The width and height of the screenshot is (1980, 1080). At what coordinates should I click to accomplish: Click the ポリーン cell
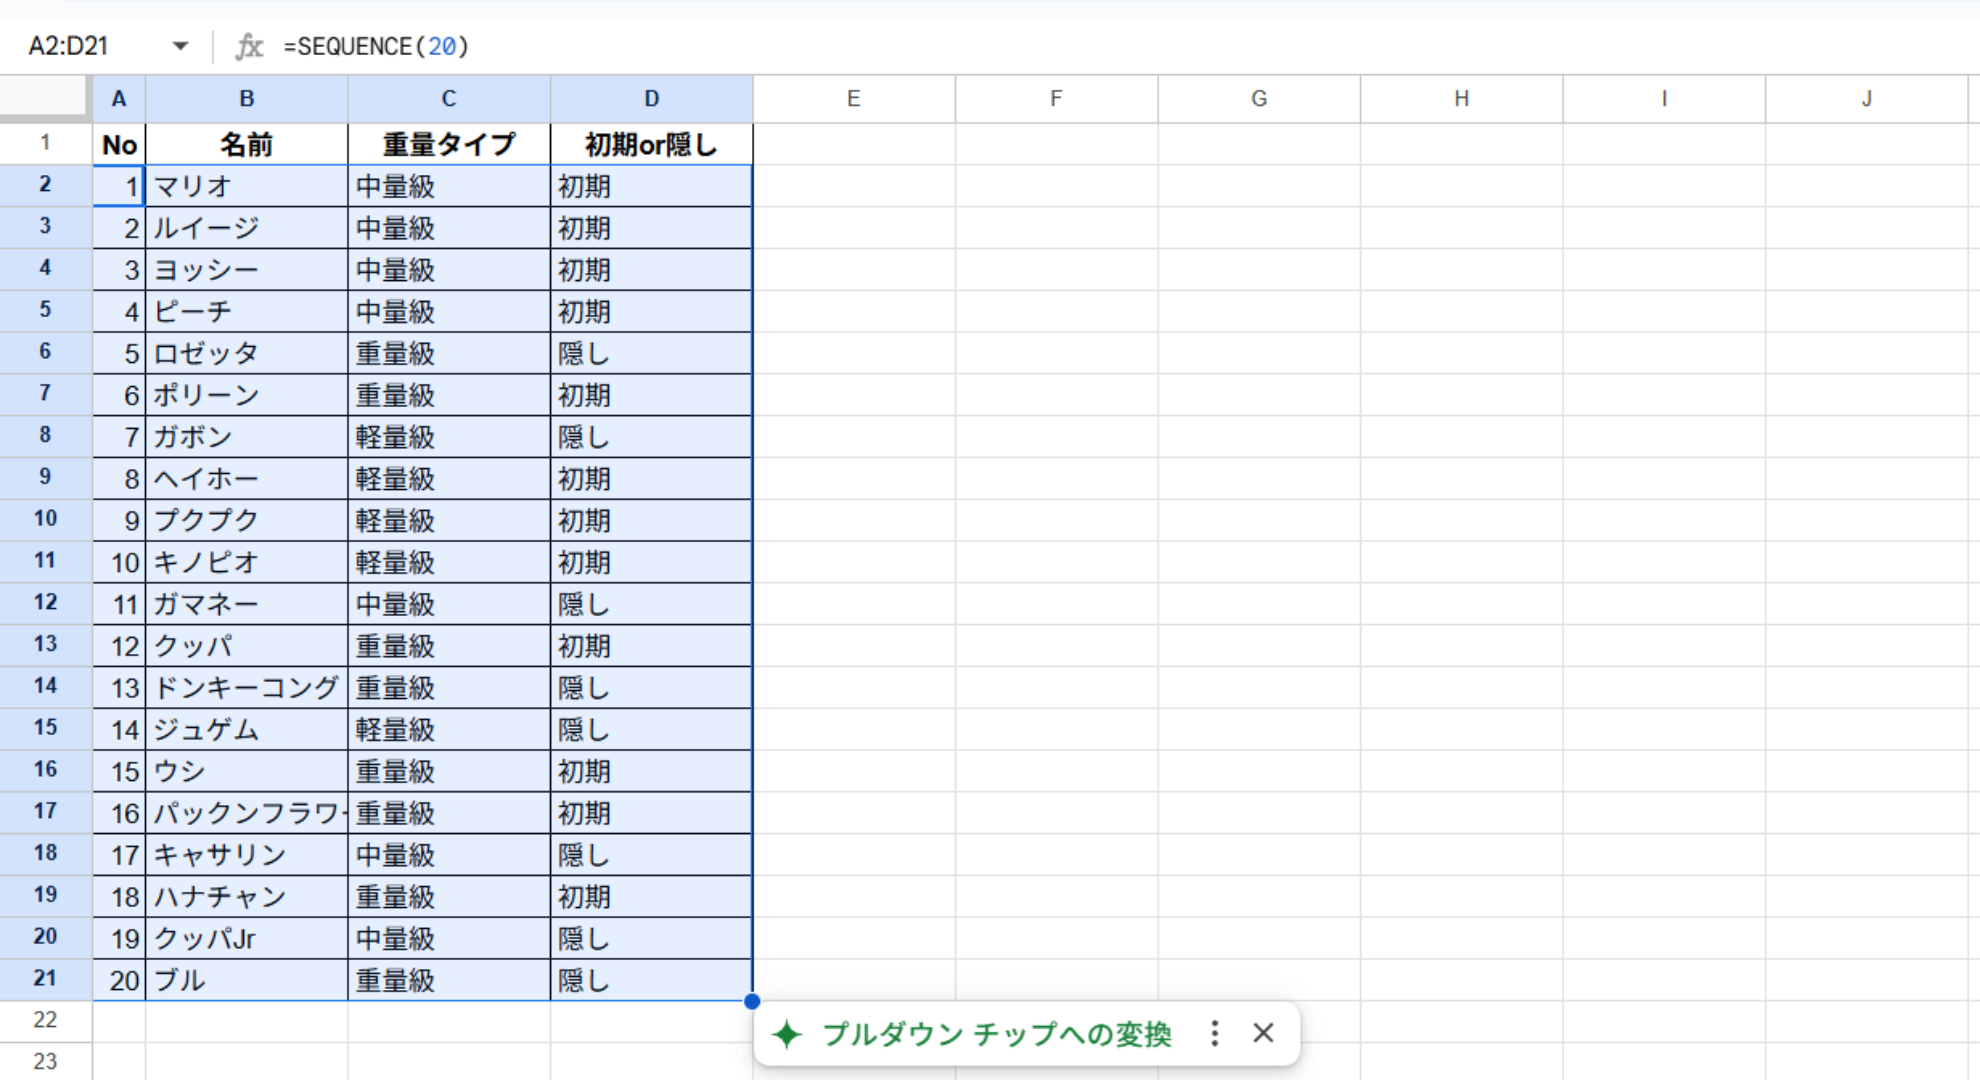coord(247,395)
